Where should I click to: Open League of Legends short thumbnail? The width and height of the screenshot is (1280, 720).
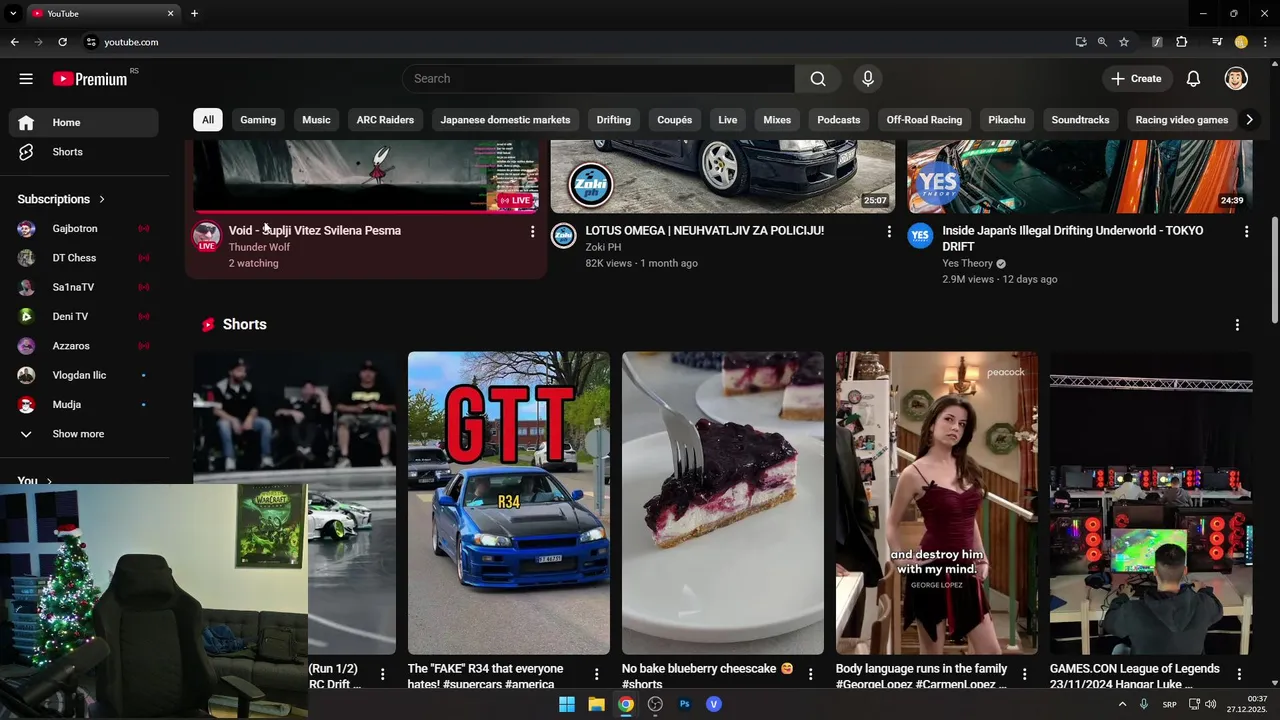pyautogui.click(x=1151, y=503)
